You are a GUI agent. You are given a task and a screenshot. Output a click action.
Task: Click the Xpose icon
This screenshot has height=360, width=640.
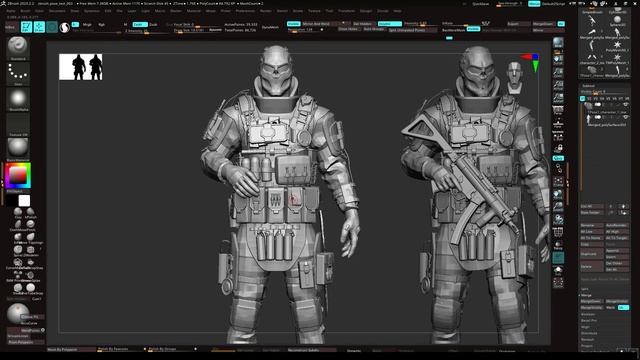(558, 282)
